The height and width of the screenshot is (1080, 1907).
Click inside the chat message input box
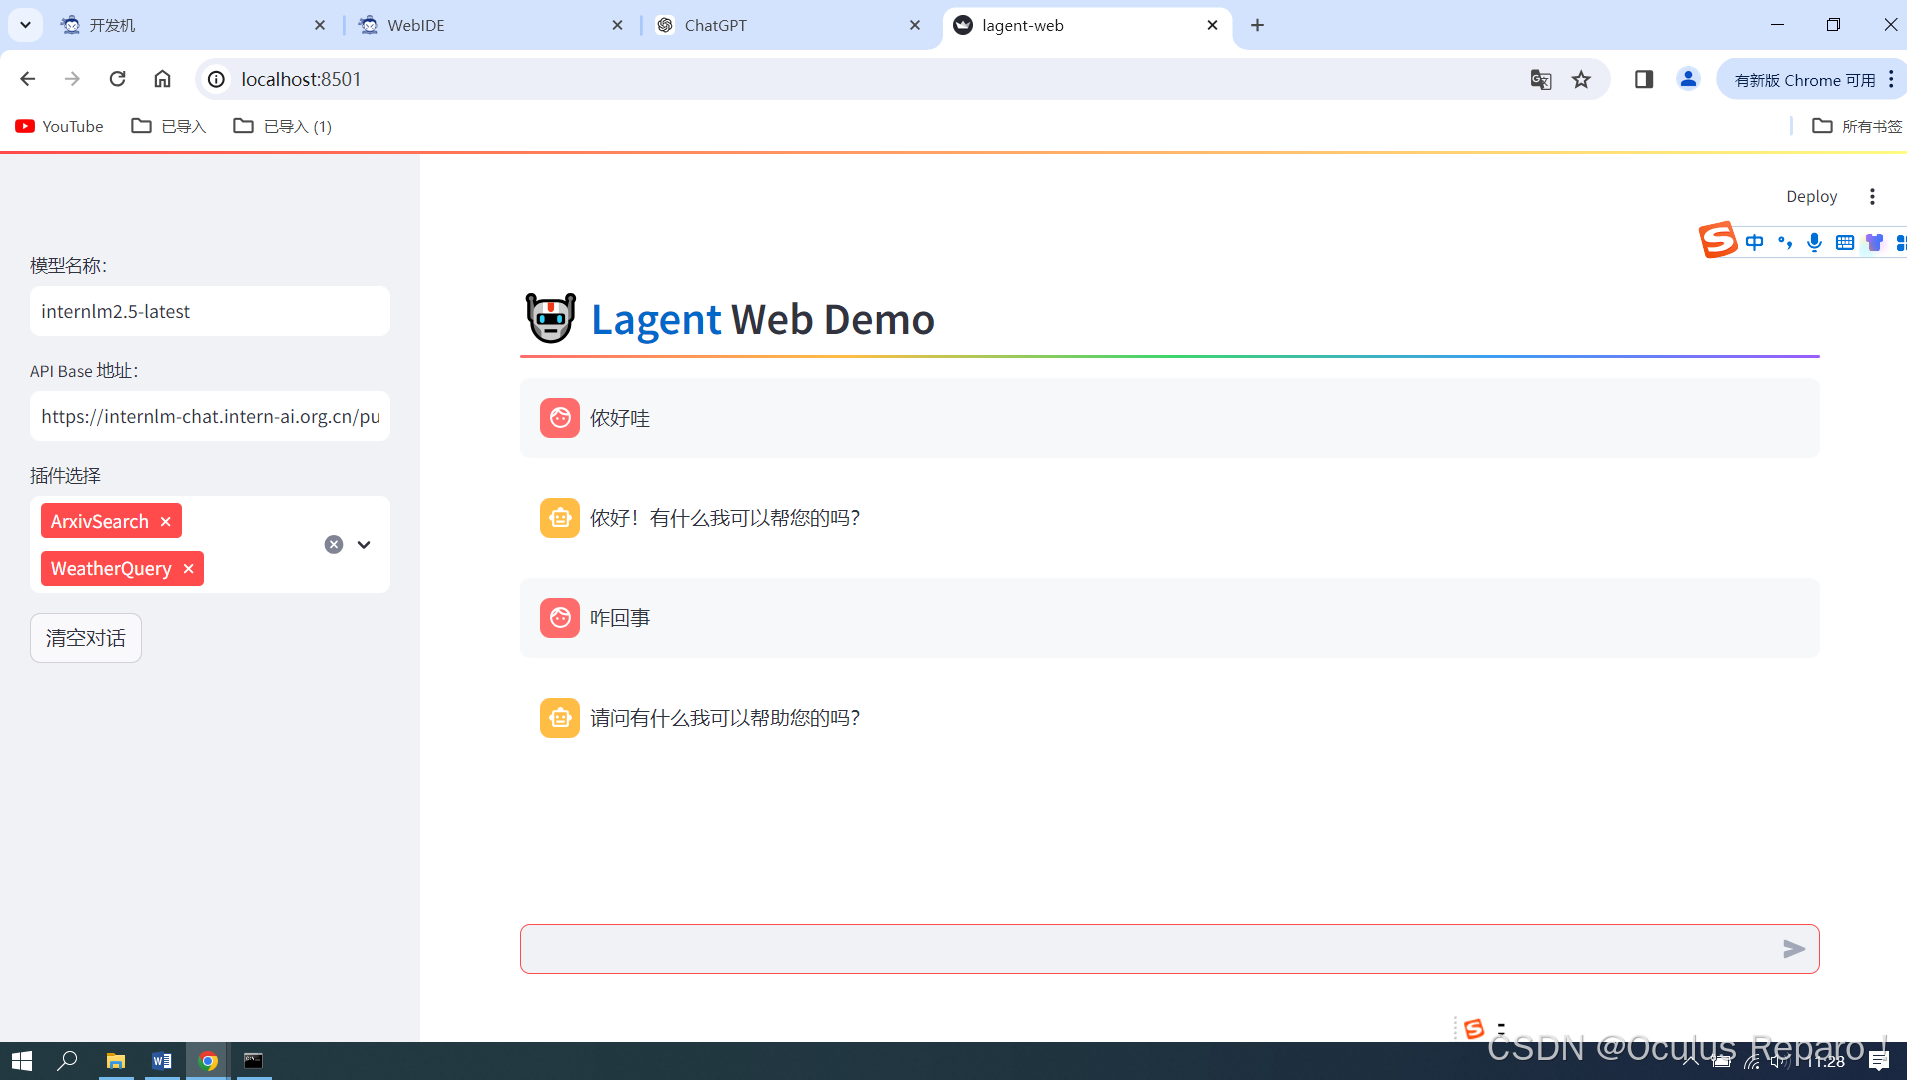(x=1100, y=948)
